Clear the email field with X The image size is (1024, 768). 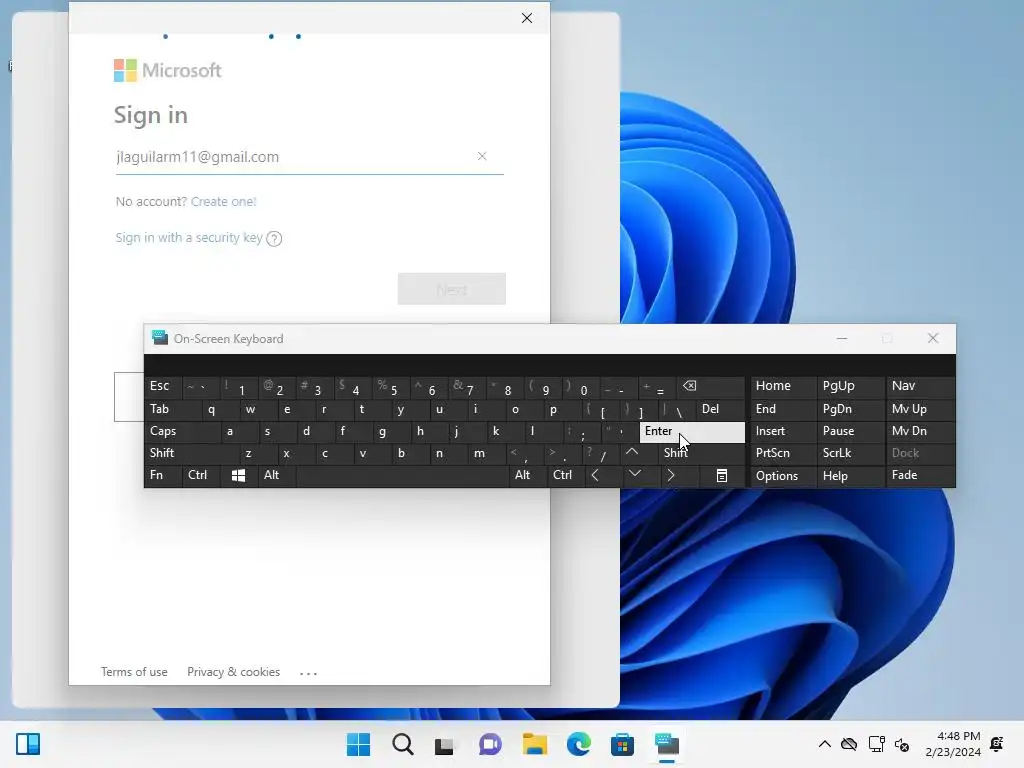pyautogui.click(x=482, y=156)
